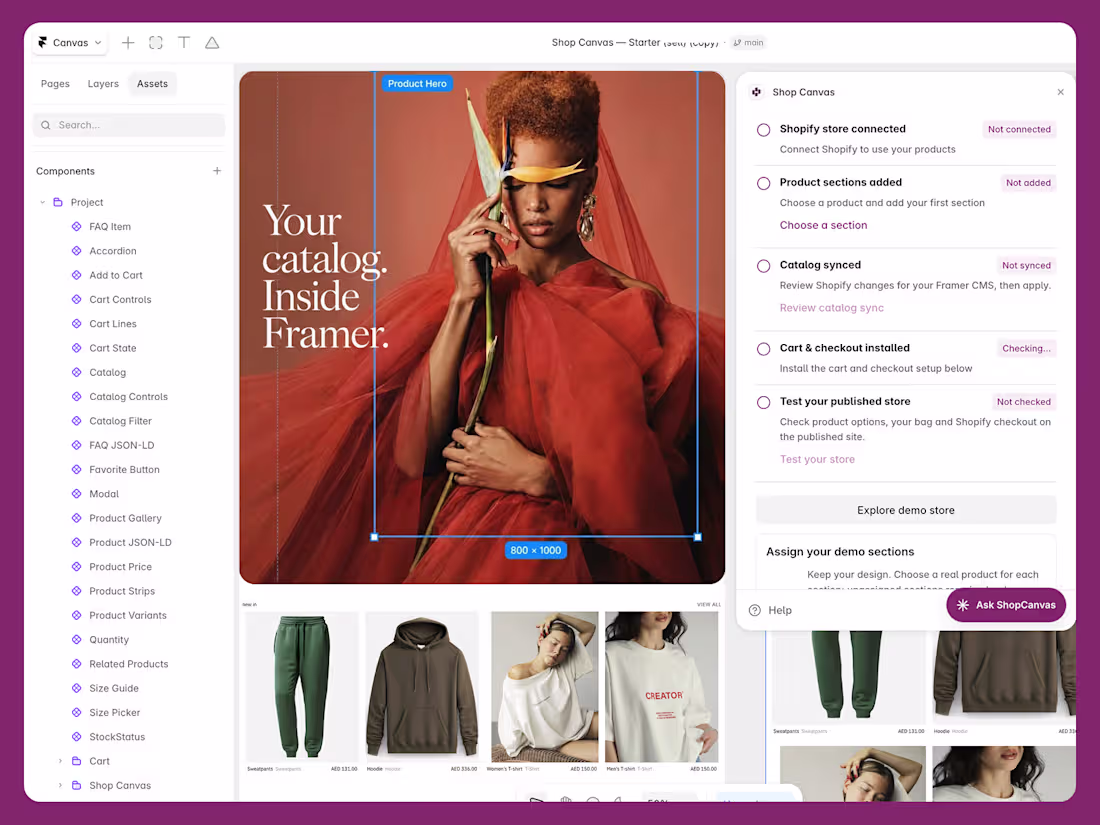The height and width of the screenshot is (825, 1100).
Task: Click the main branch badge
Action: click(749, 43)
